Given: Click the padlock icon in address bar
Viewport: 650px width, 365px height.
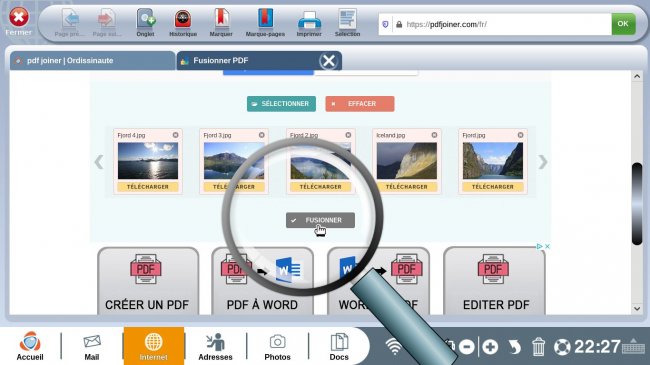Looking at the screenshot, I should (399, 24).
